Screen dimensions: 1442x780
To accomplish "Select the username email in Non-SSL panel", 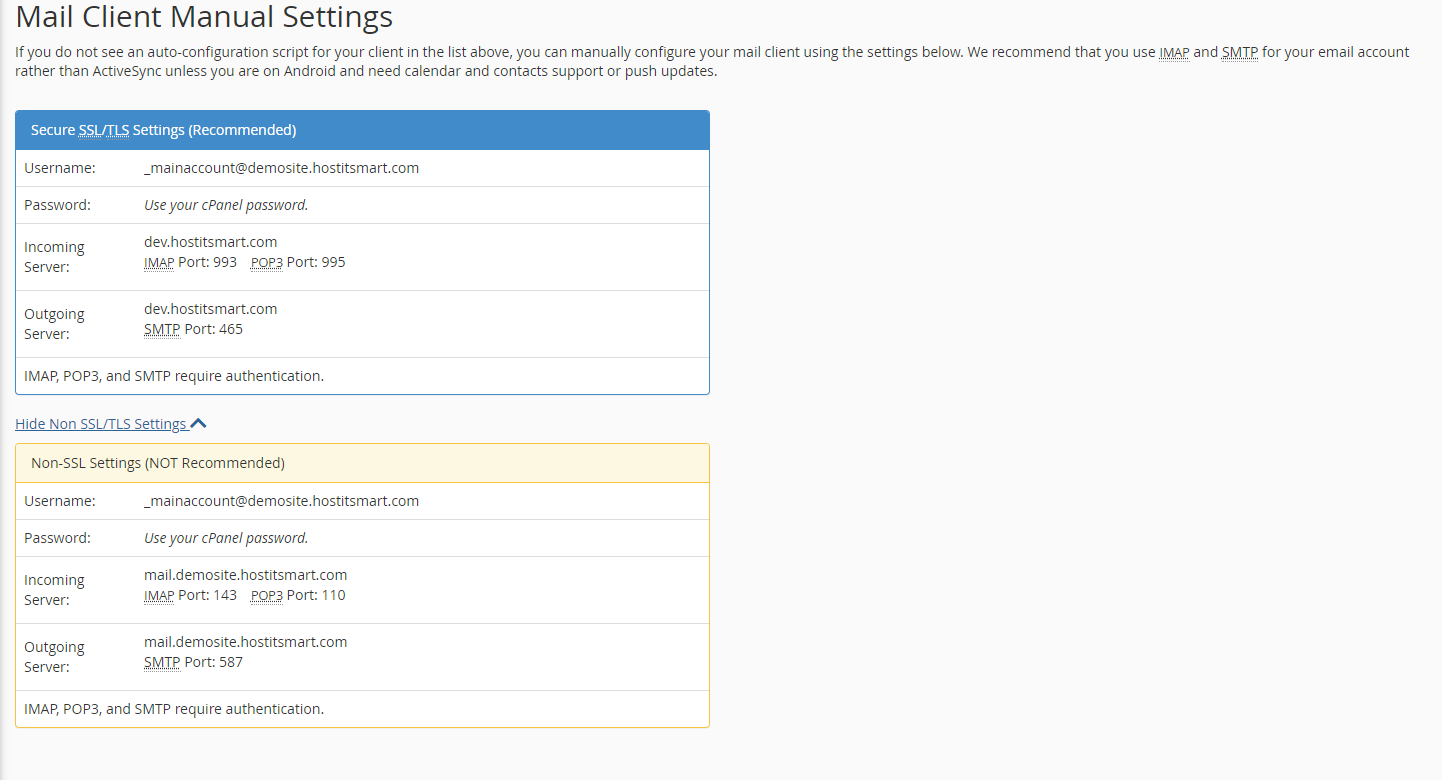I will tap(282, 501).
